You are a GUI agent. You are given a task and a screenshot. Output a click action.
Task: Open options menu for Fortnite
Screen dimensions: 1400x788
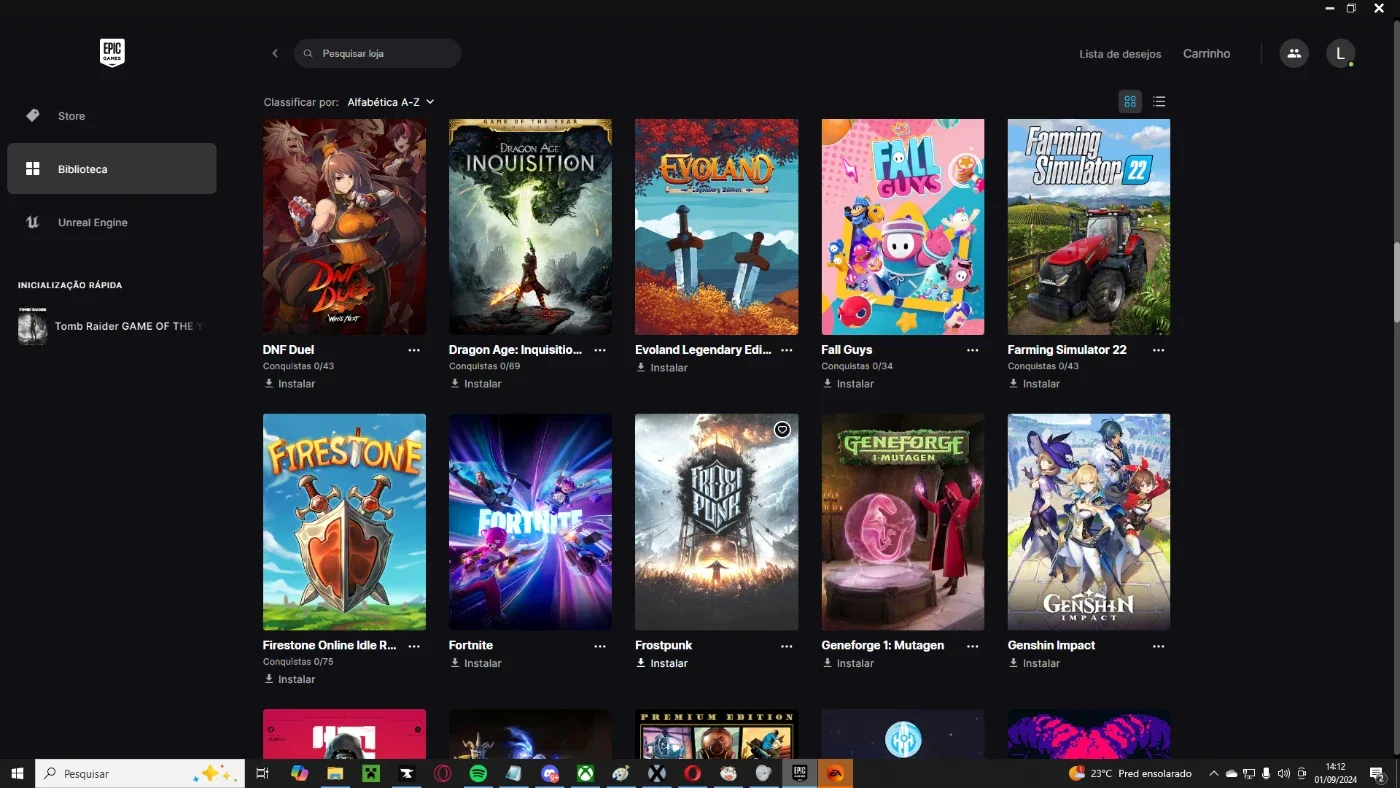[x=600, y=646]
